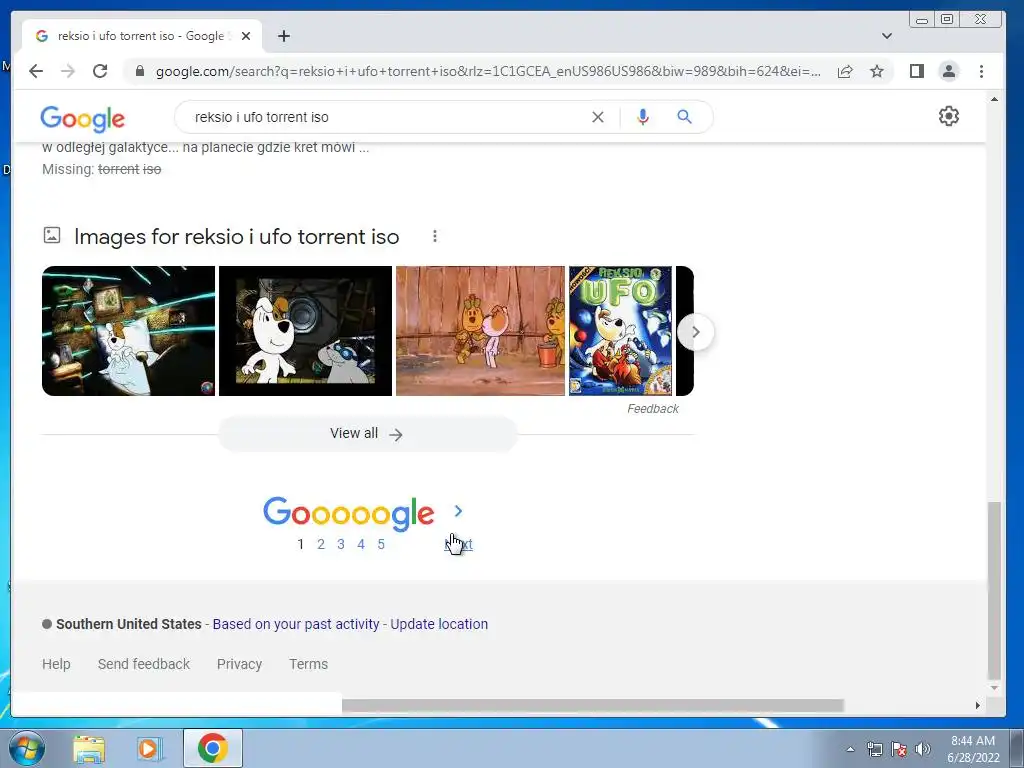Click the Missing: torrent iso text
Screen dimensions: 1024x768
click(x=101, y=169)
